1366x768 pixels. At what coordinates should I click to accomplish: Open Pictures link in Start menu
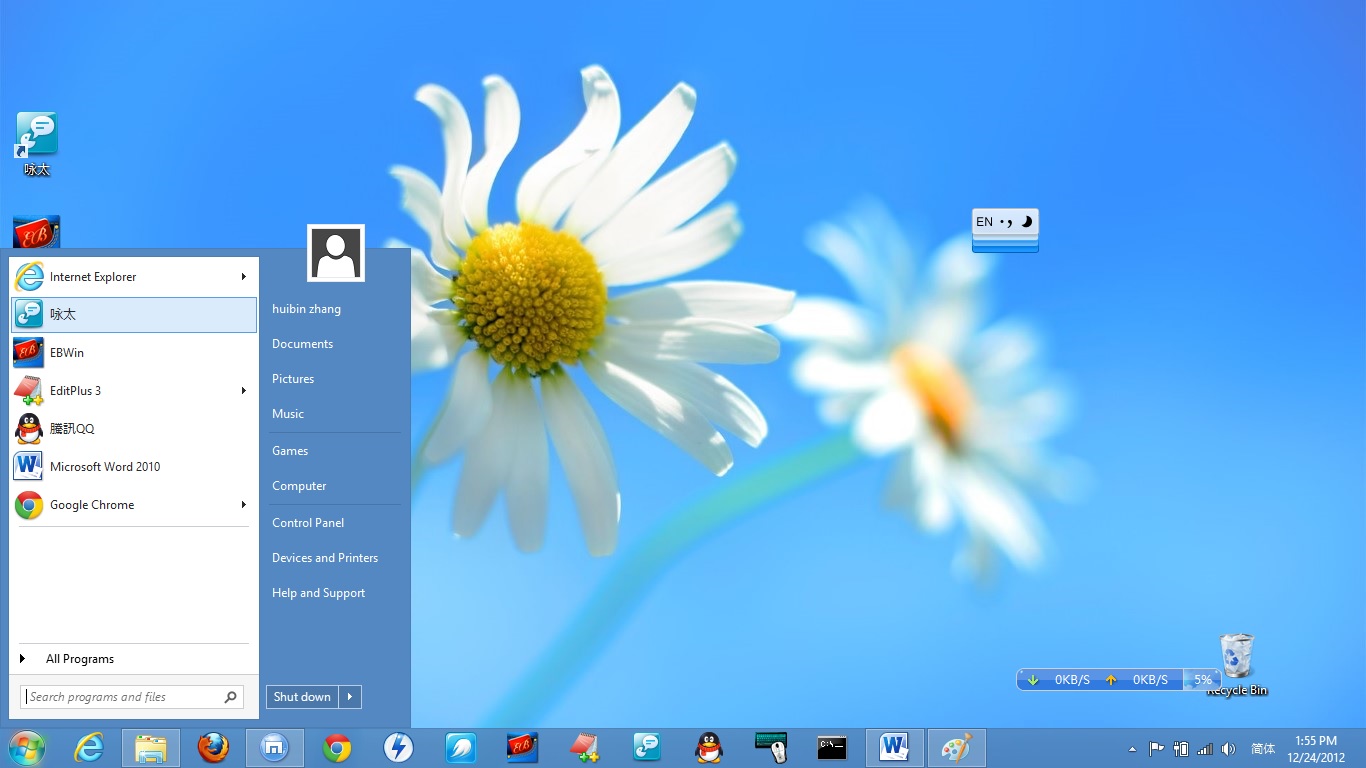(293, 379)
